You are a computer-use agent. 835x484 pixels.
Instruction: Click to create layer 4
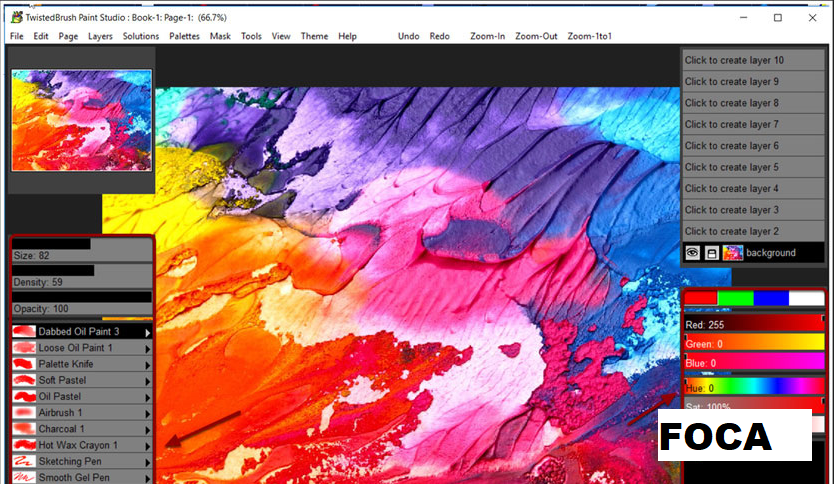point(753,188)
